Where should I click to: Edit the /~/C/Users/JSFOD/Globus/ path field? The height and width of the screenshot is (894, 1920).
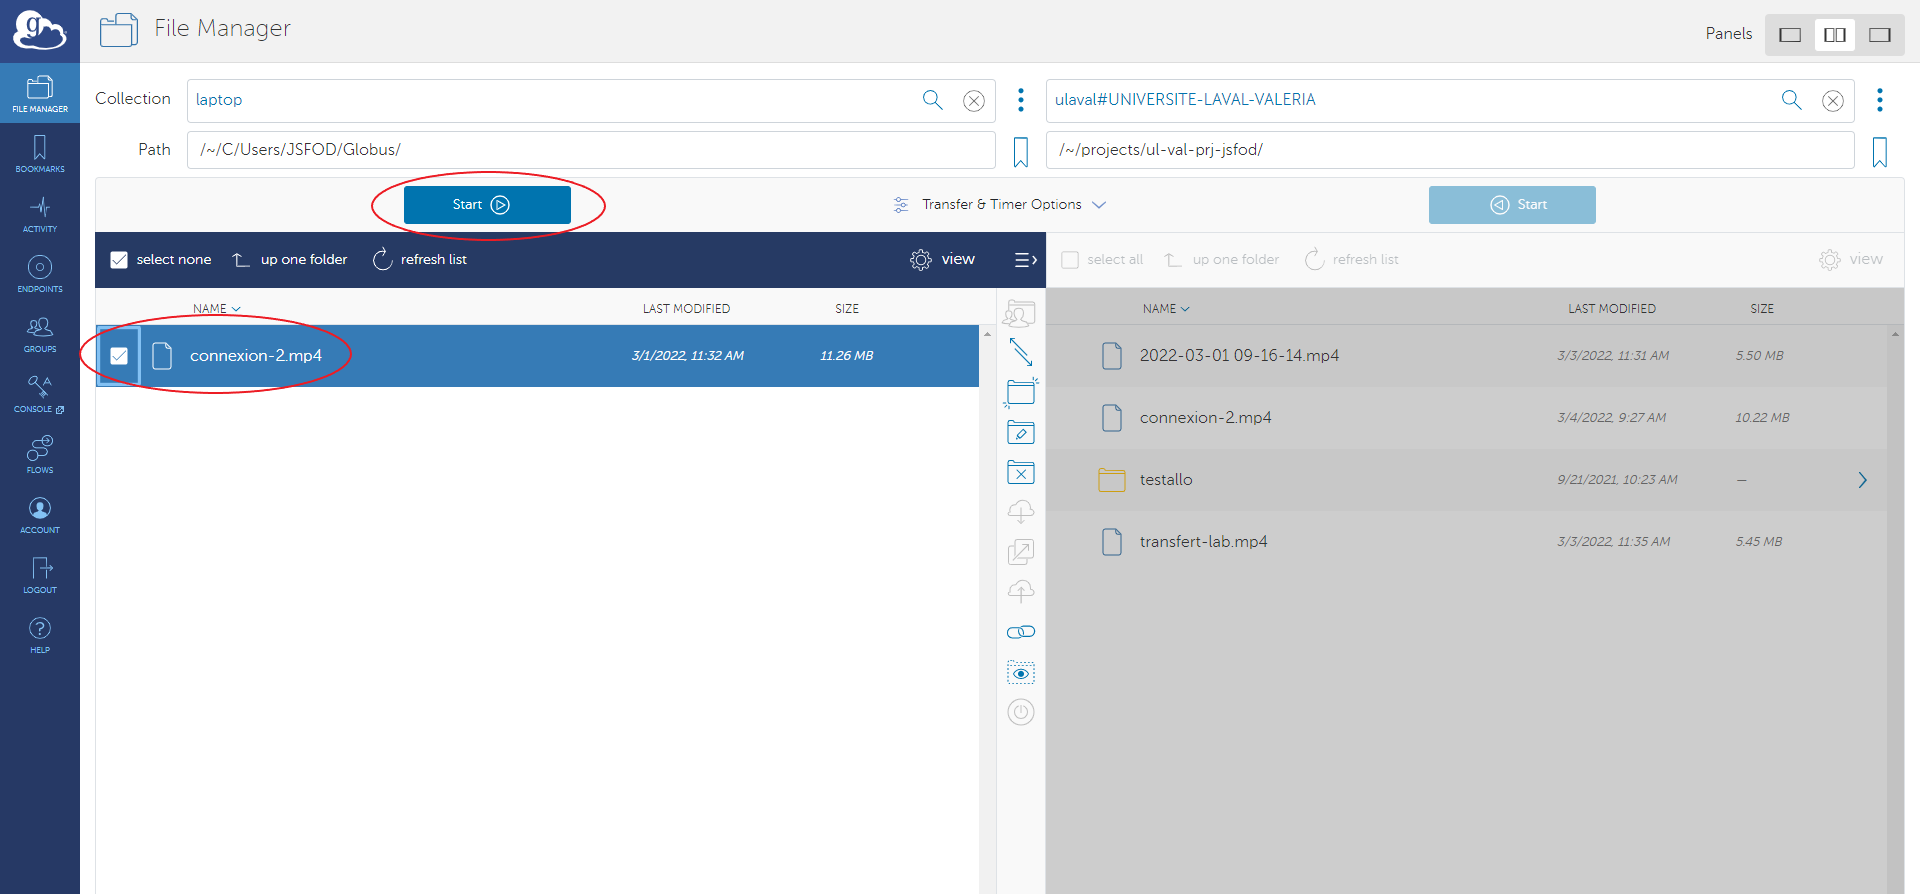tap(591, 150)
